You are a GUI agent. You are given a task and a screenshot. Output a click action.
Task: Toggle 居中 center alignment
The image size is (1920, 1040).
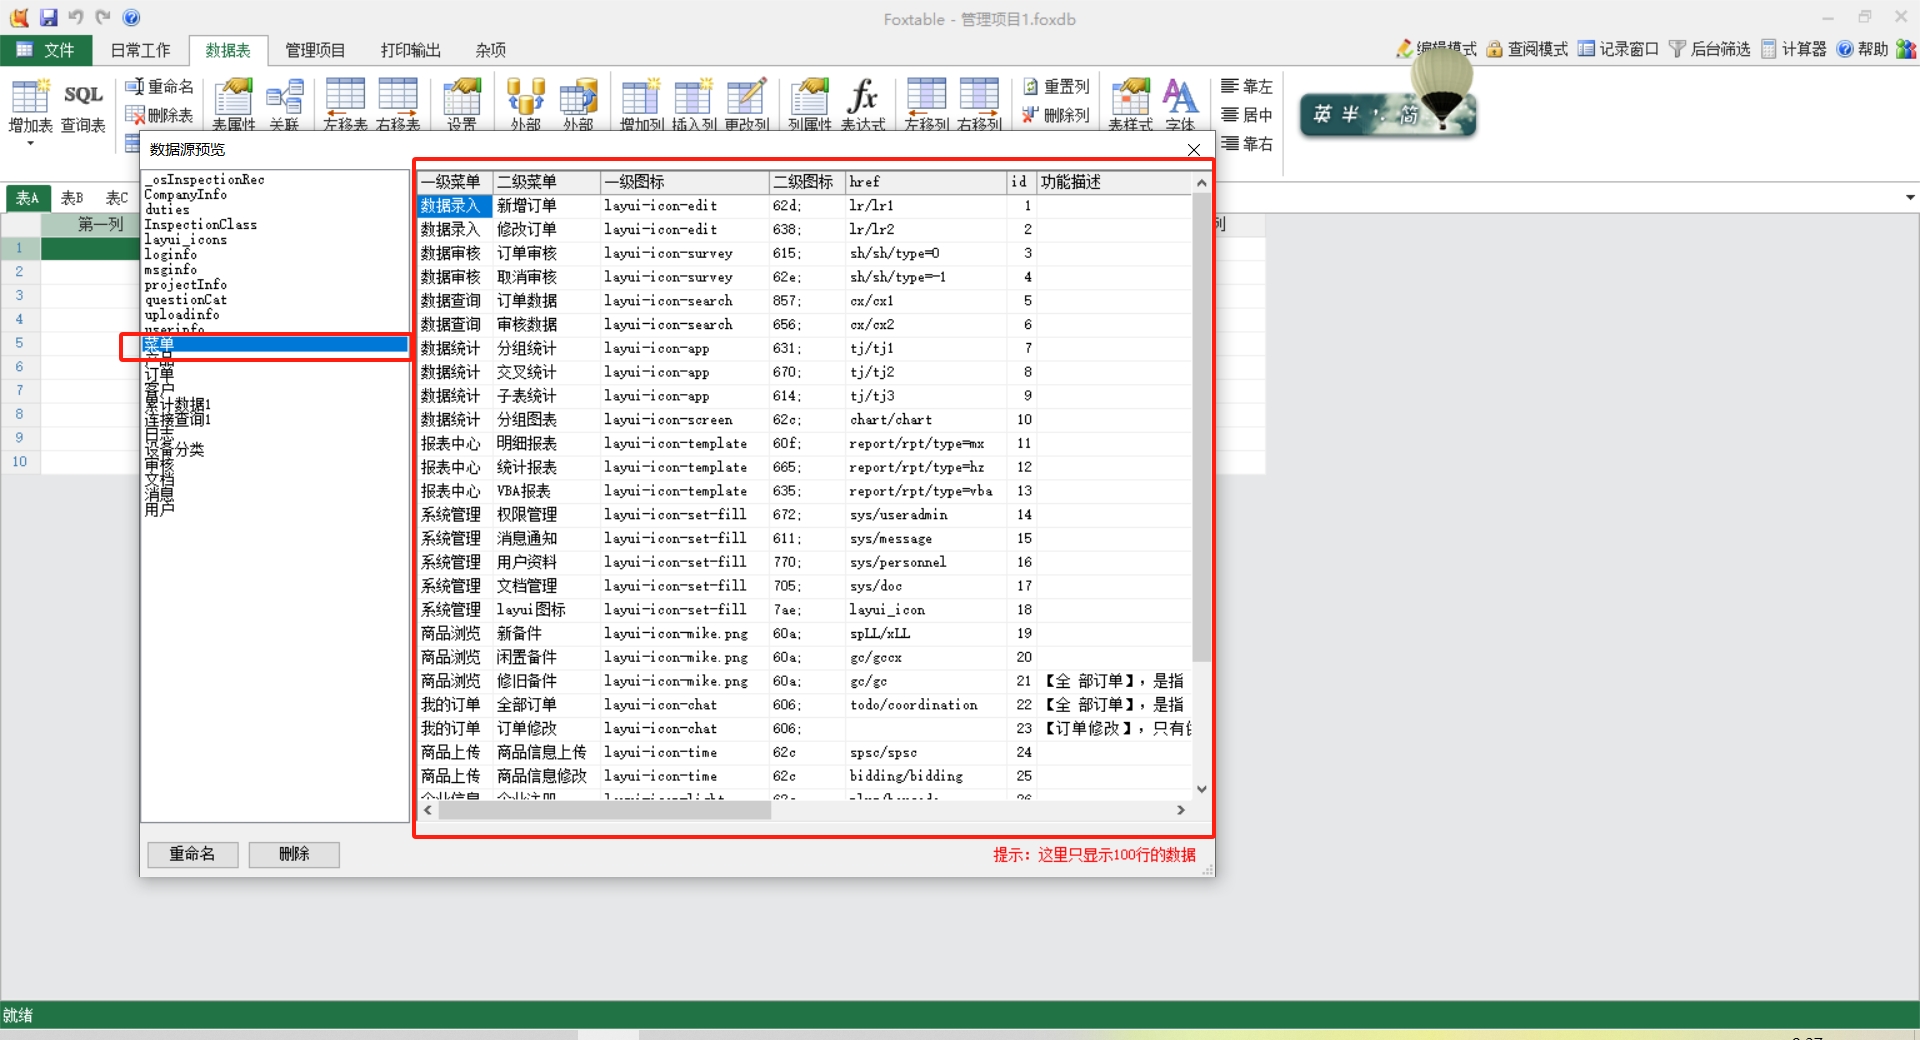coord(1247,115)
